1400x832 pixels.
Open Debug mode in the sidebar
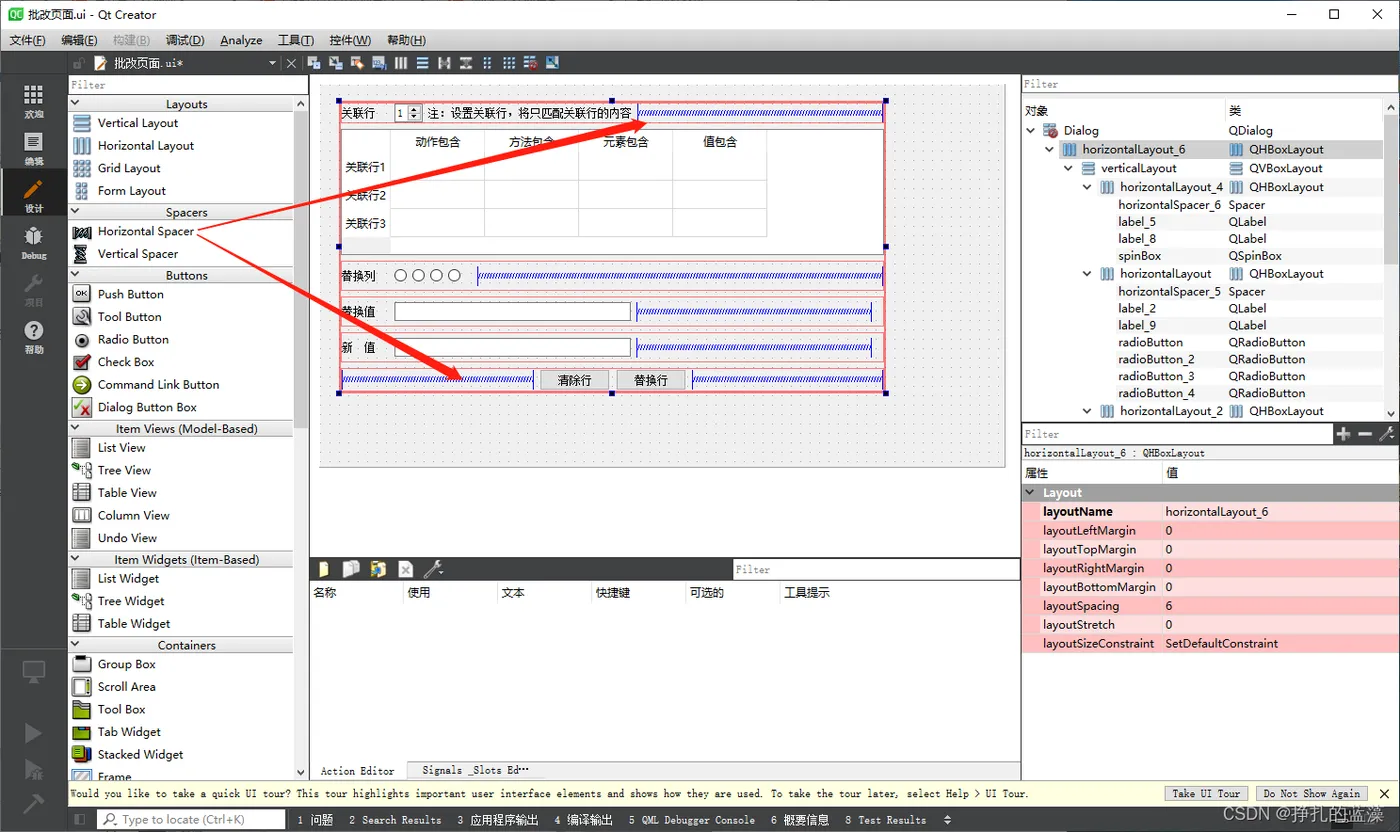pos(34,242)
